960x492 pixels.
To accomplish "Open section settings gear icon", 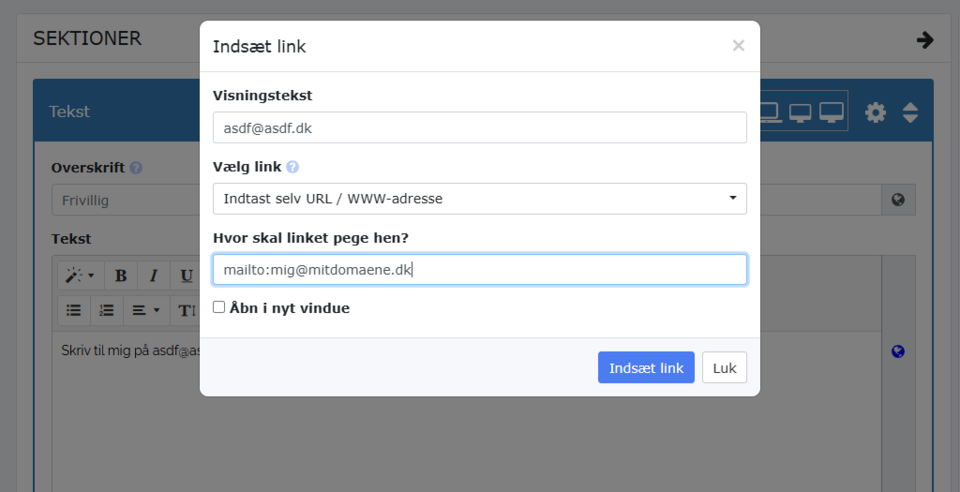I will 875,112.
